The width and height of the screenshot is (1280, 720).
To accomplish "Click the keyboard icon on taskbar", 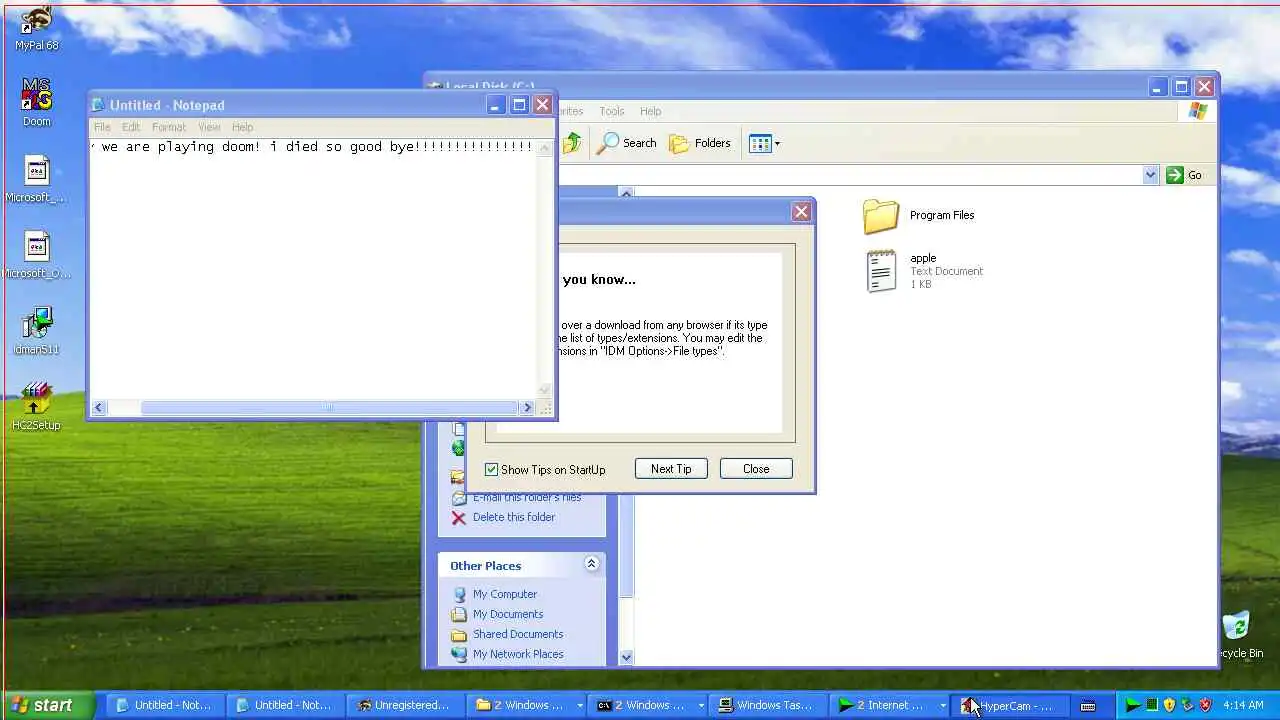I will click(x=1088, y=706).
